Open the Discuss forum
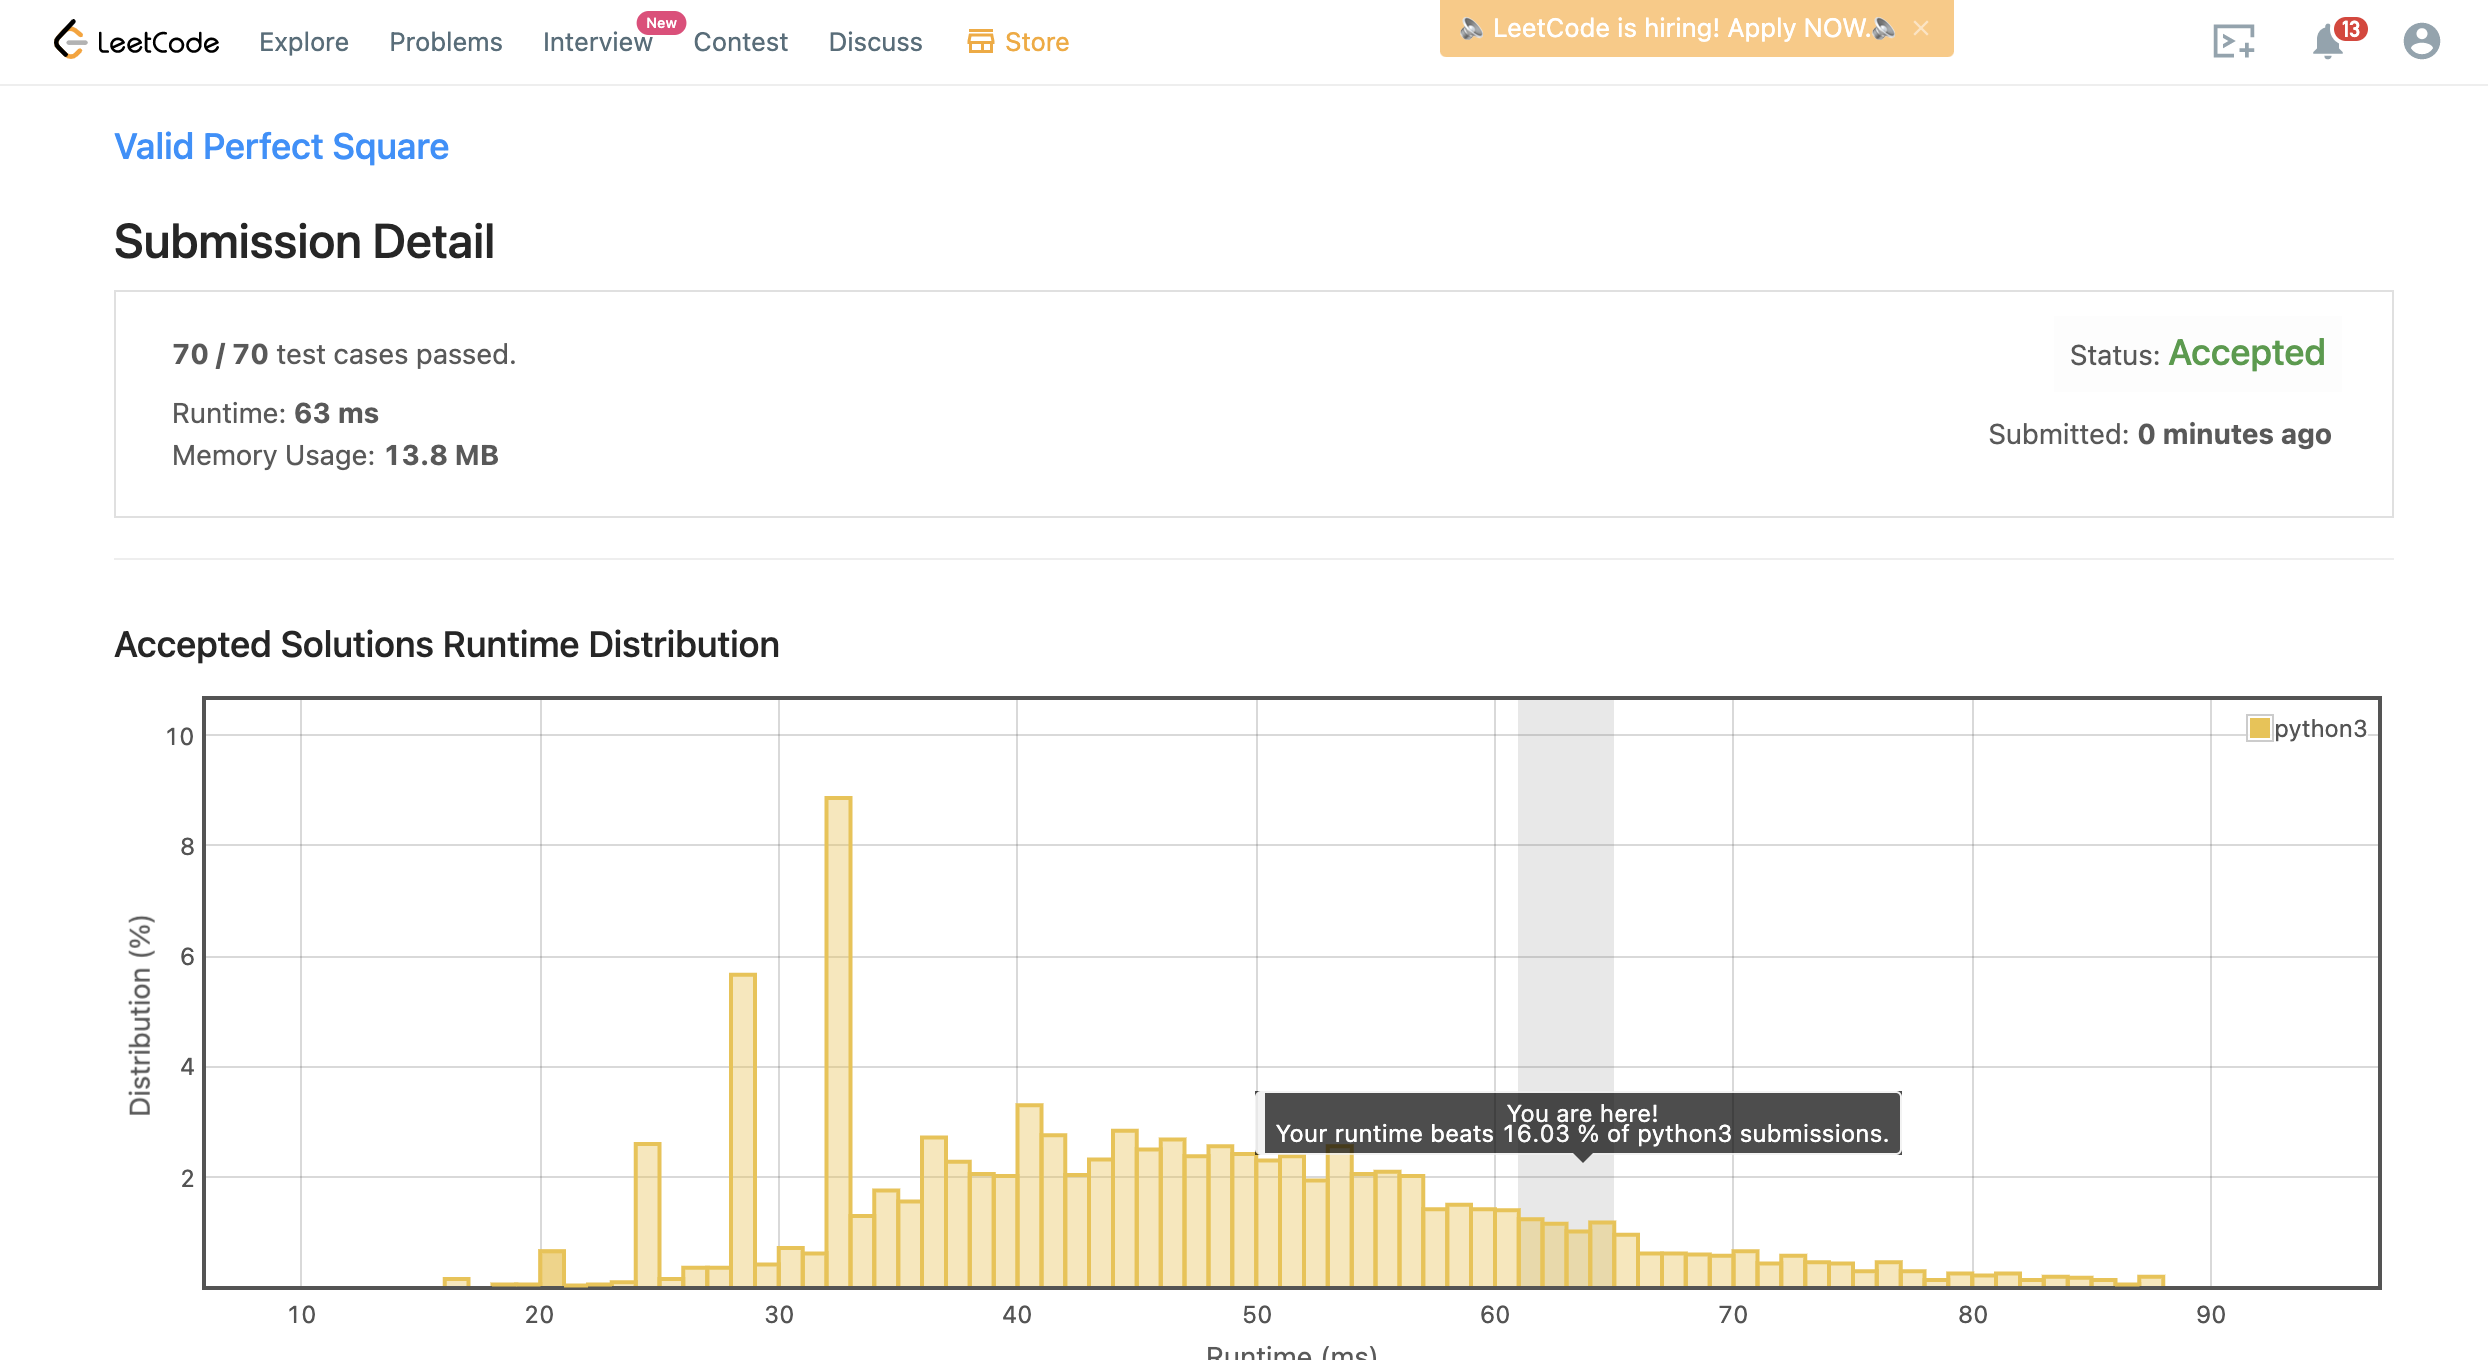 click(x=875, y=42)
